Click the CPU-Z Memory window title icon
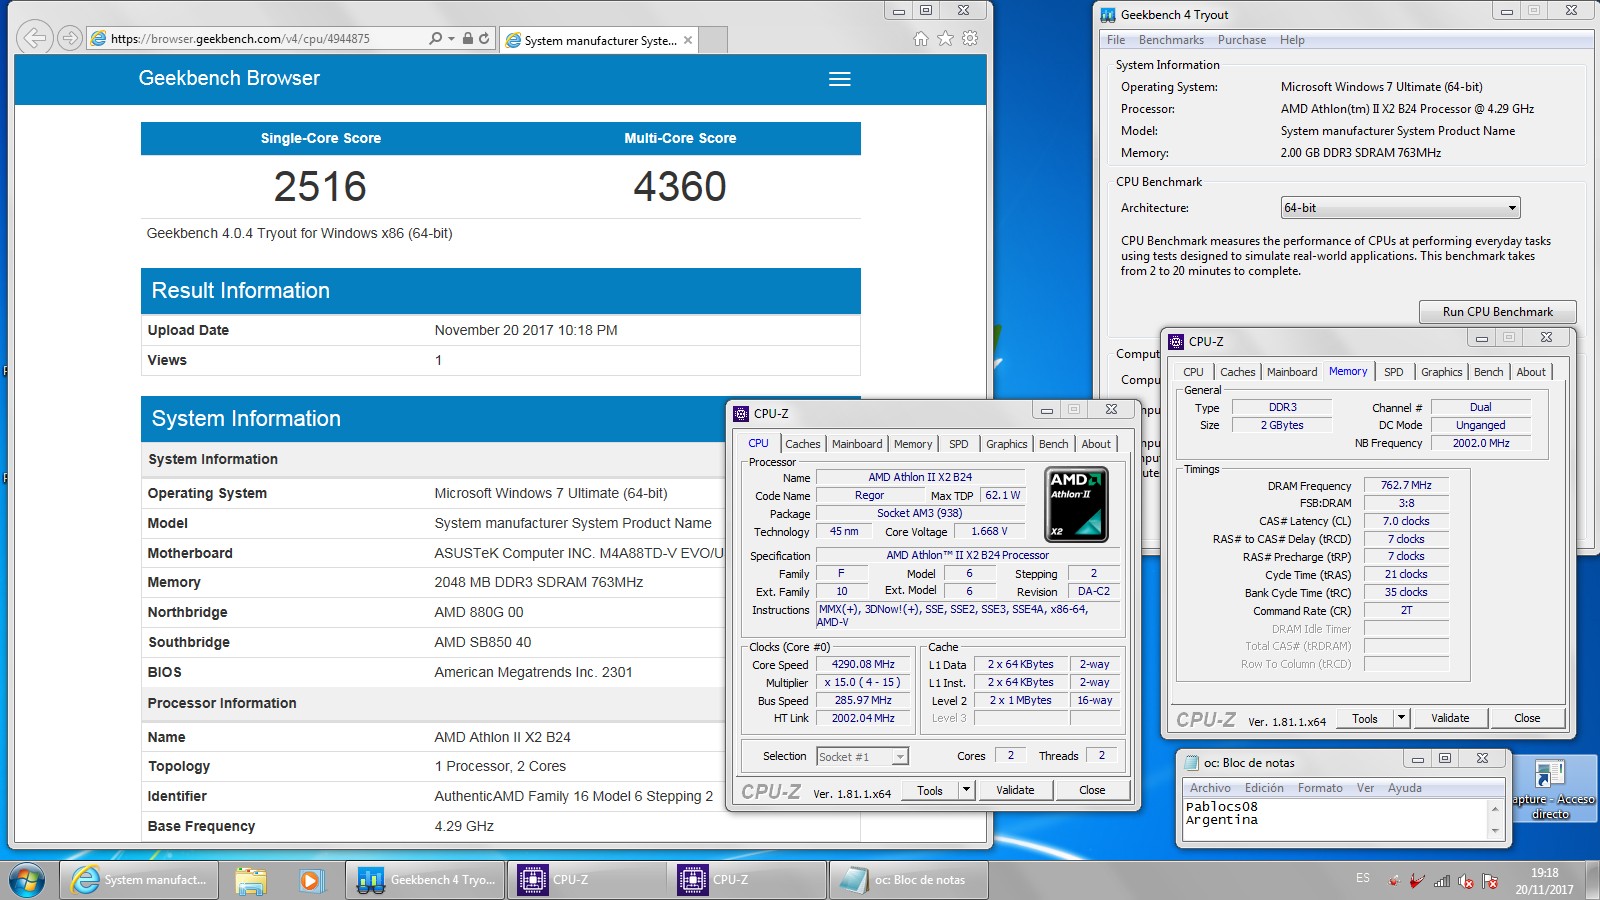The height and width of the screenshot is (900, 1600). coord(1177,341)
